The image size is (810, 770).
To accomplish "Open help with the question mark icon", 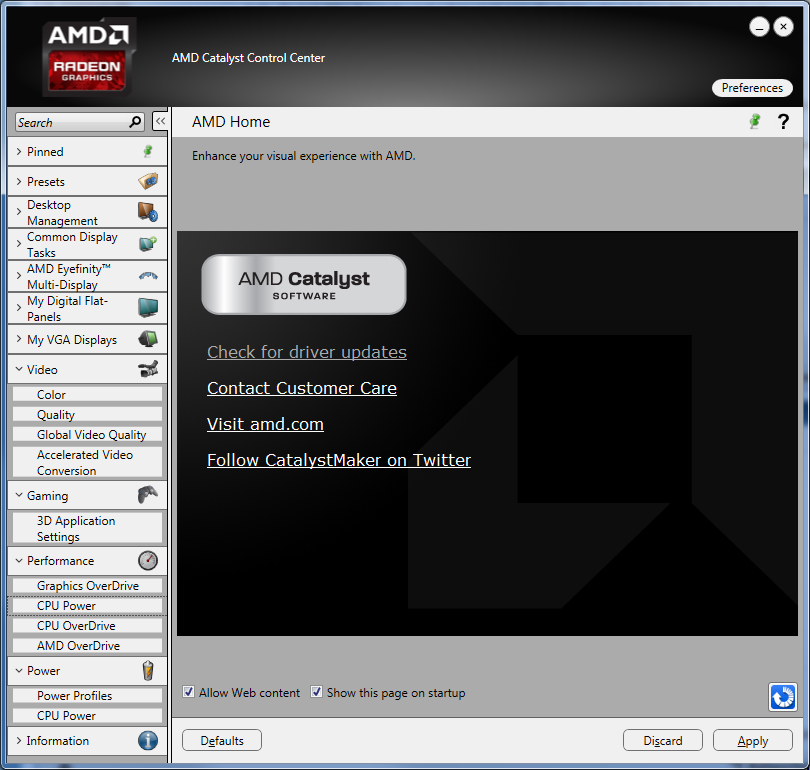I will [x=783, y=121].
